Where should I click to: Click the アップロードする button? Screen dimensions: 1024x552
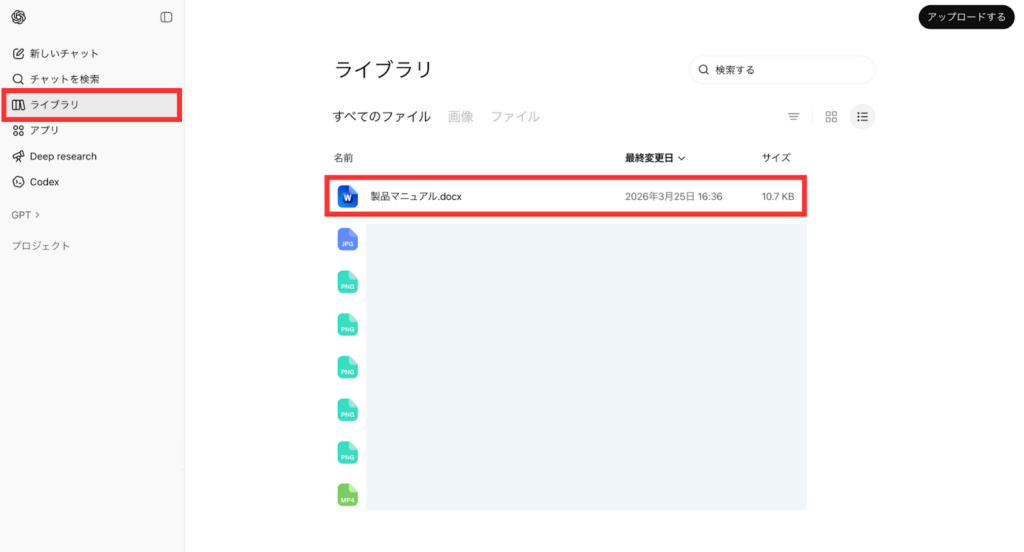[967, 17]
